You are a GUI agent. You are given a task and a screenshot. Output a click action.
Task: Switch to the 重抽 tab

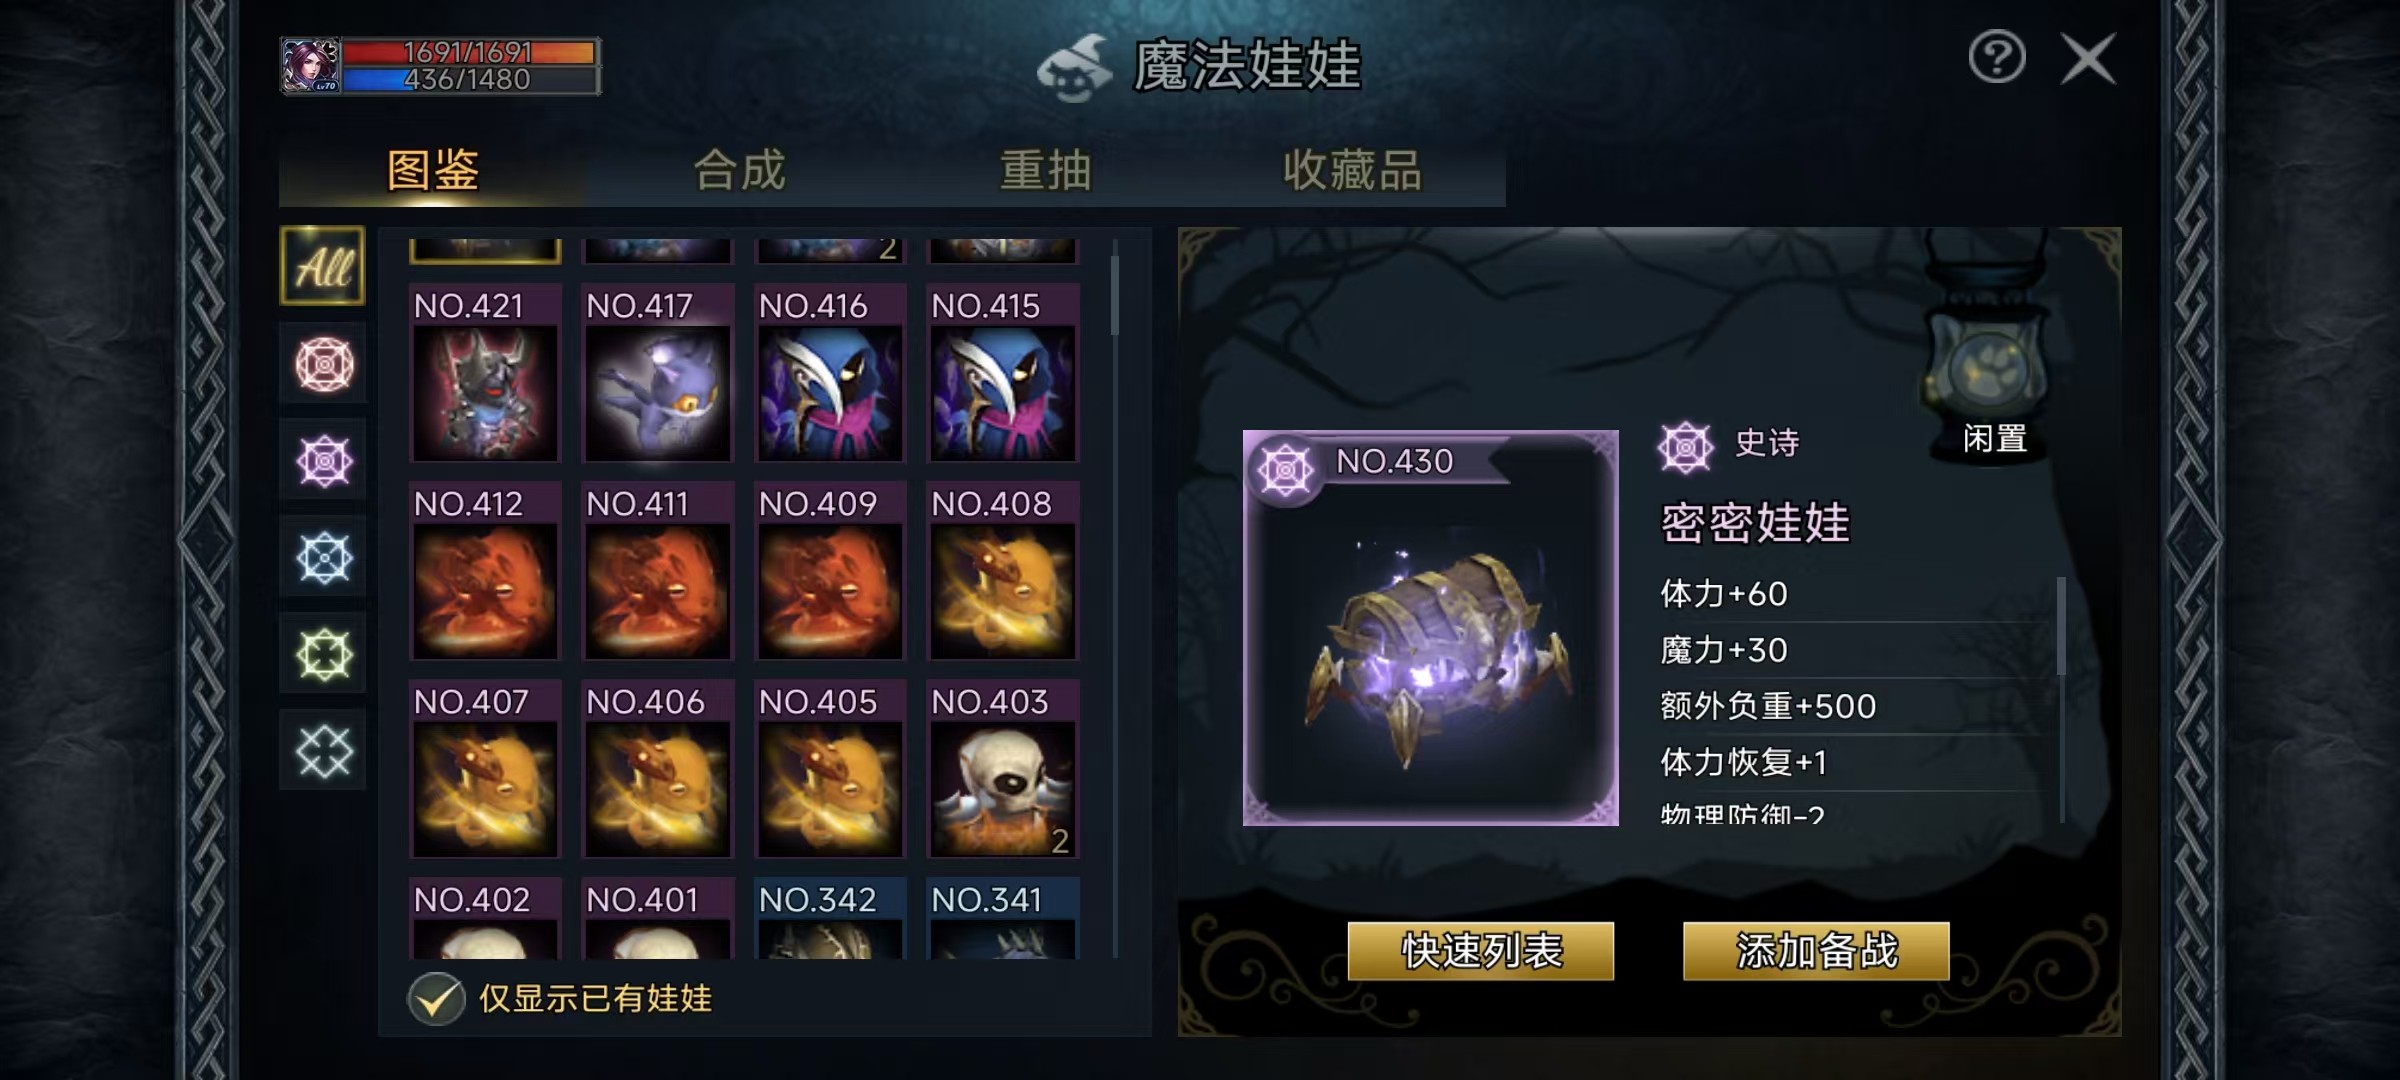coord(1046,170)
